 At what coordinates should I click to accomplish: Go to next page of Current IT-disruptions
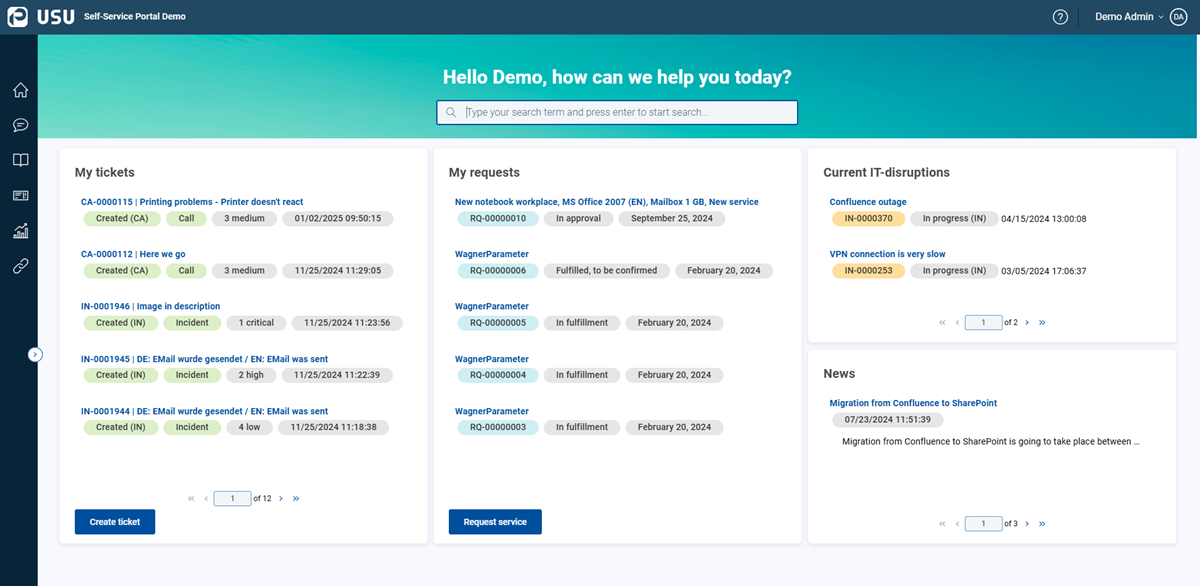coord(1027,322)
